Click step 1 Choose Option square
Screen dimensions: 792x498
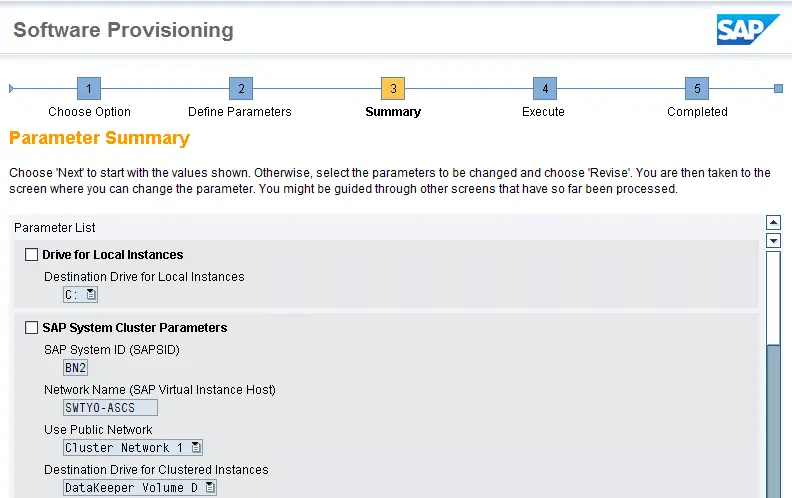(89, 88)
